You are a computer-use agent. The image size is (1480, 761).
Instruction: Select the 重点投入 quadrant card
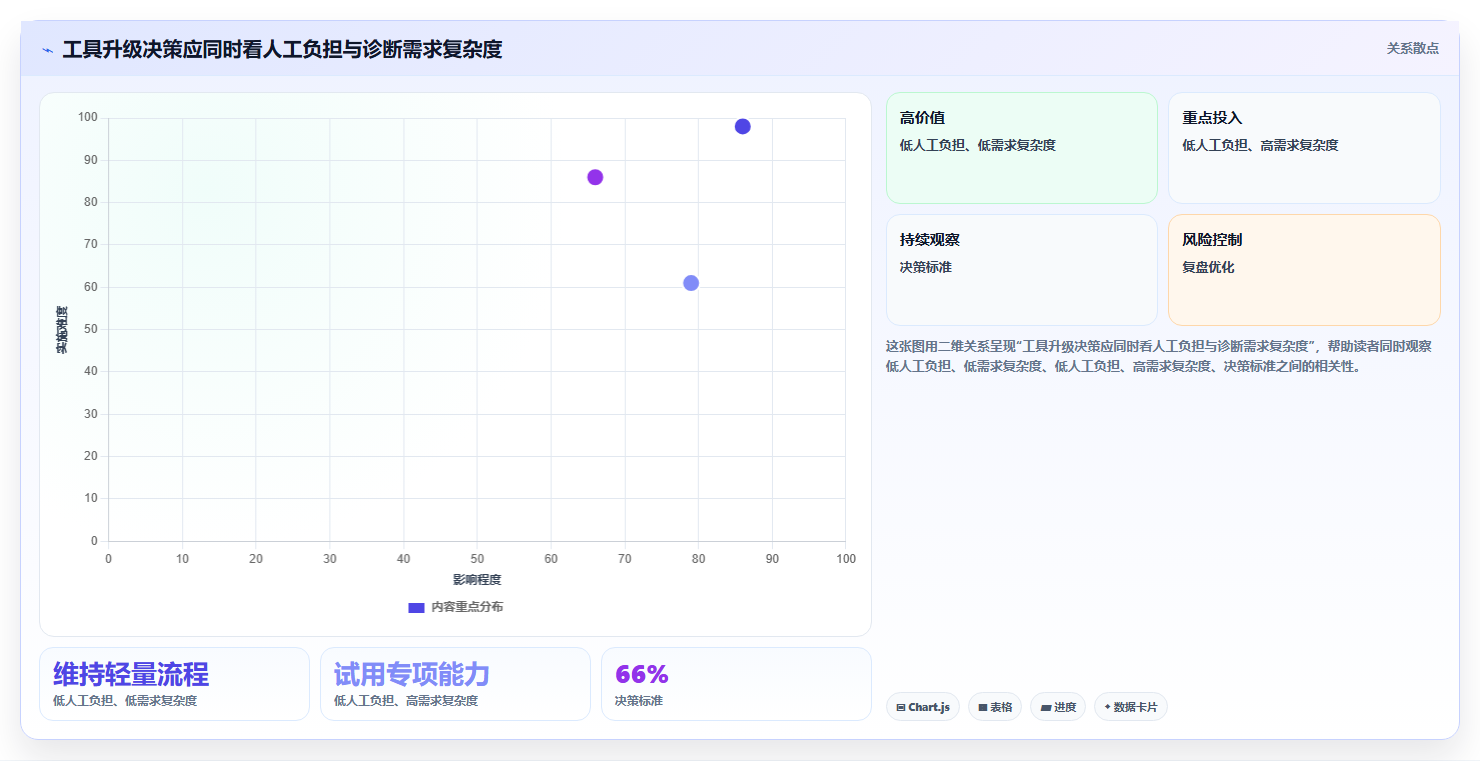(1304, 148)
